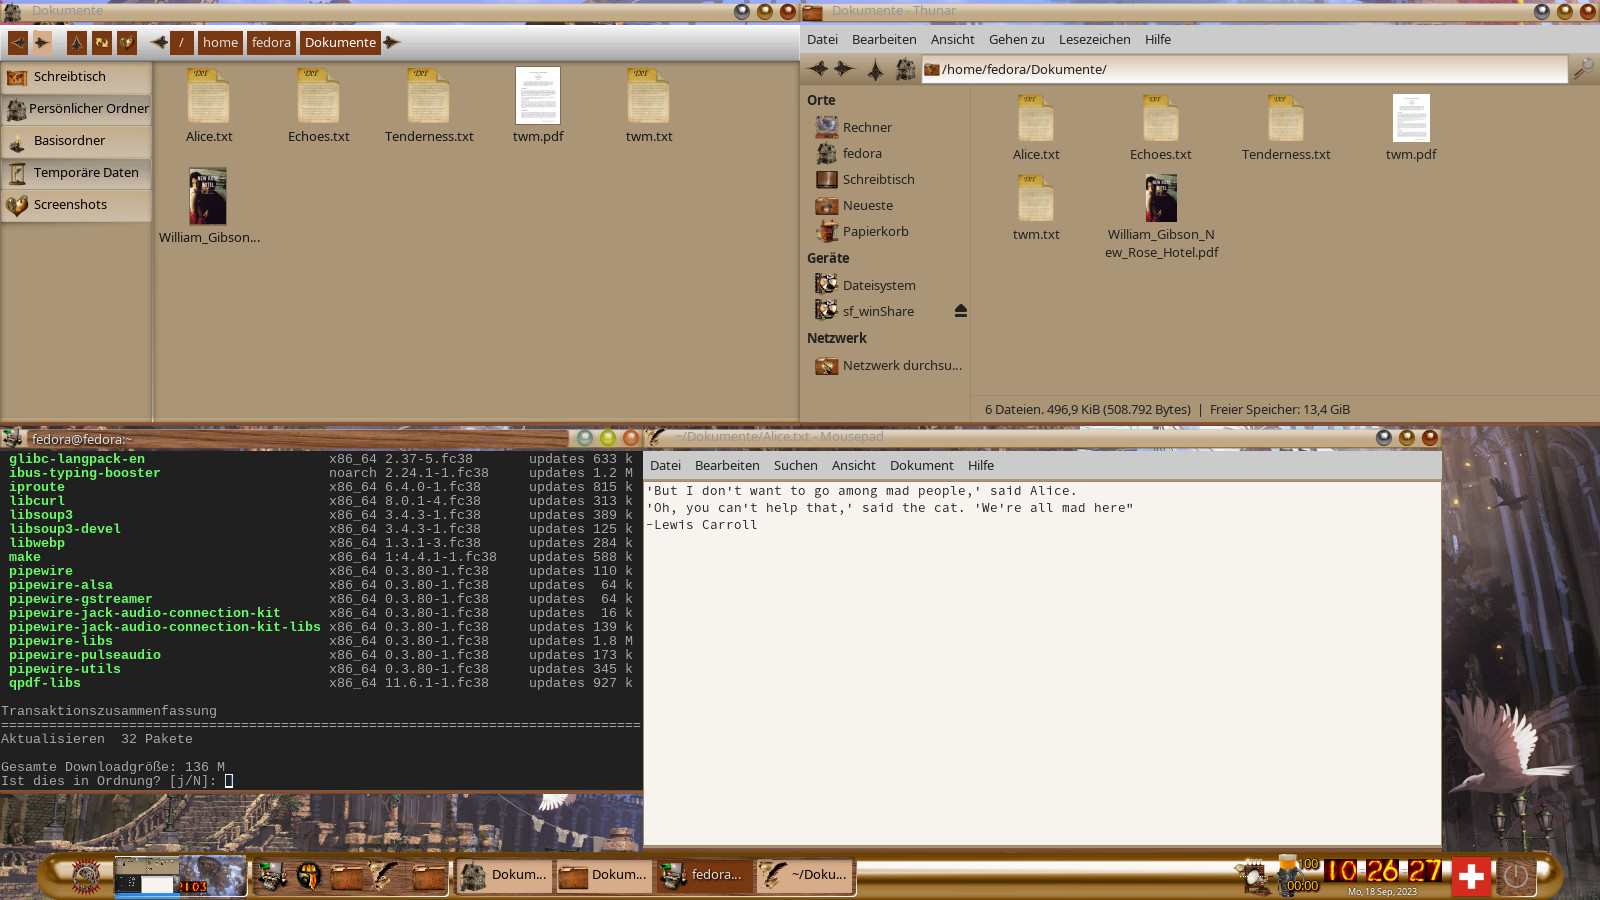This screenshot has height=900, width=1600.
Task: Reload folder in left Dokumente file manager
Action: (x=101, y=42)
